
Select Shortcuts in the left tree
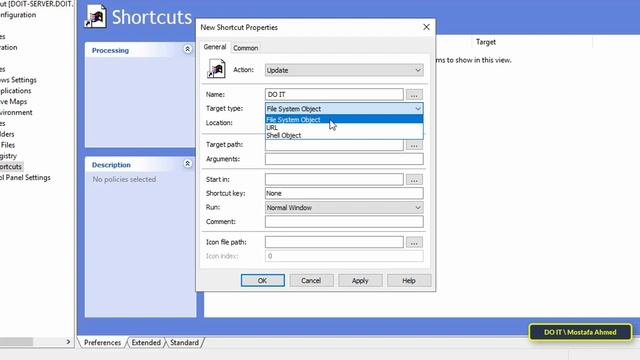(x=11, y=167)
